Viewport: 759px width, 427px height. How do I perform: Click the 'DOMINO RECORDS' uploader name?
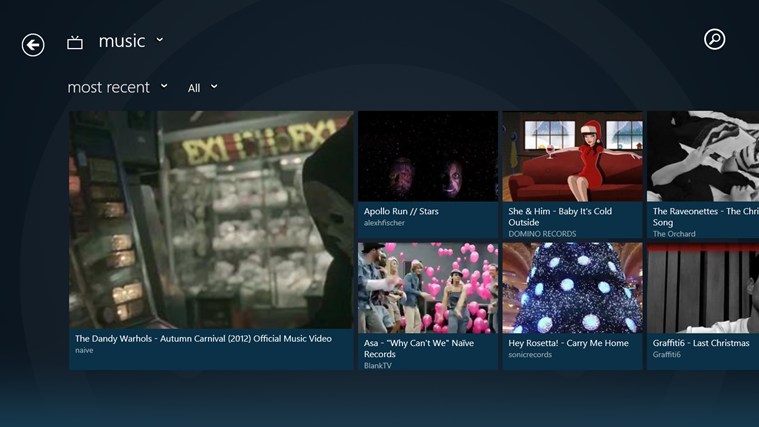[x=542, y=234]
